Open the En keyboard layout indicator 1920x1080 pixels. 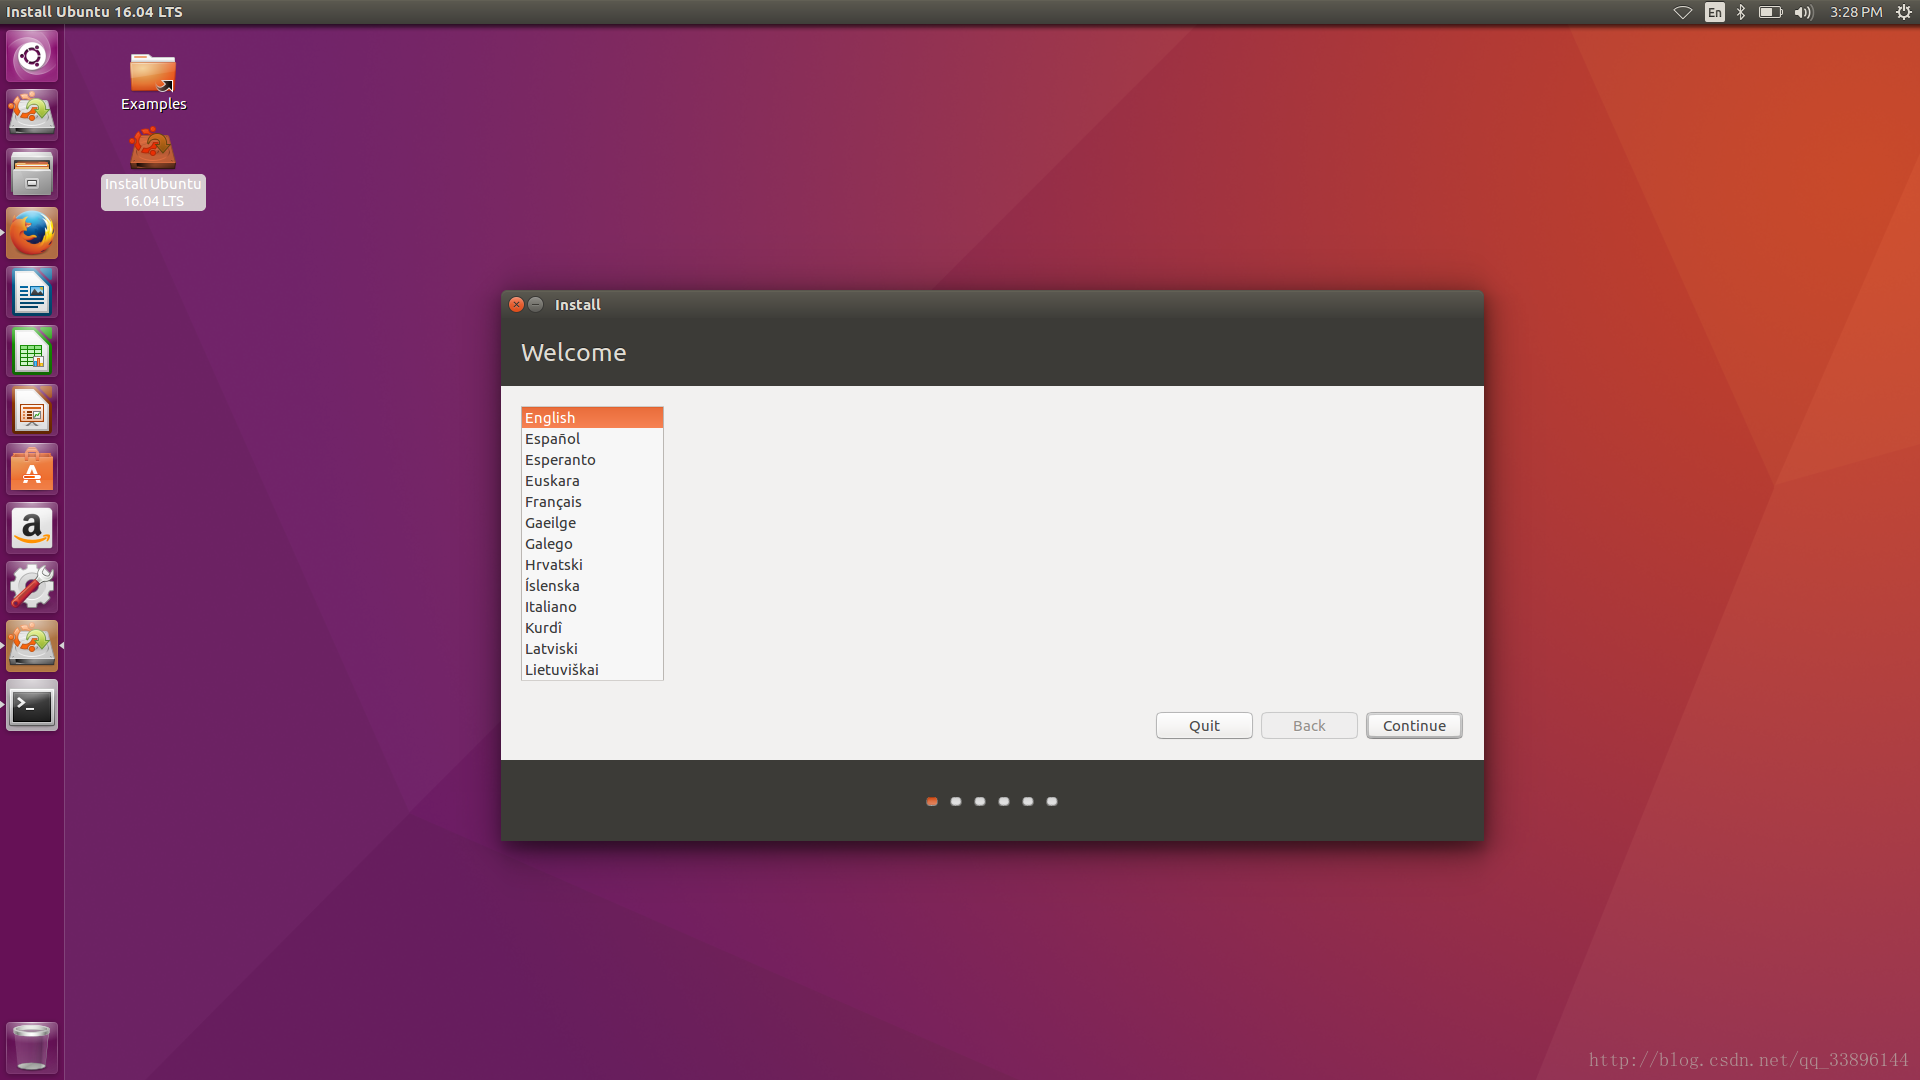[x=1715, y=12]
